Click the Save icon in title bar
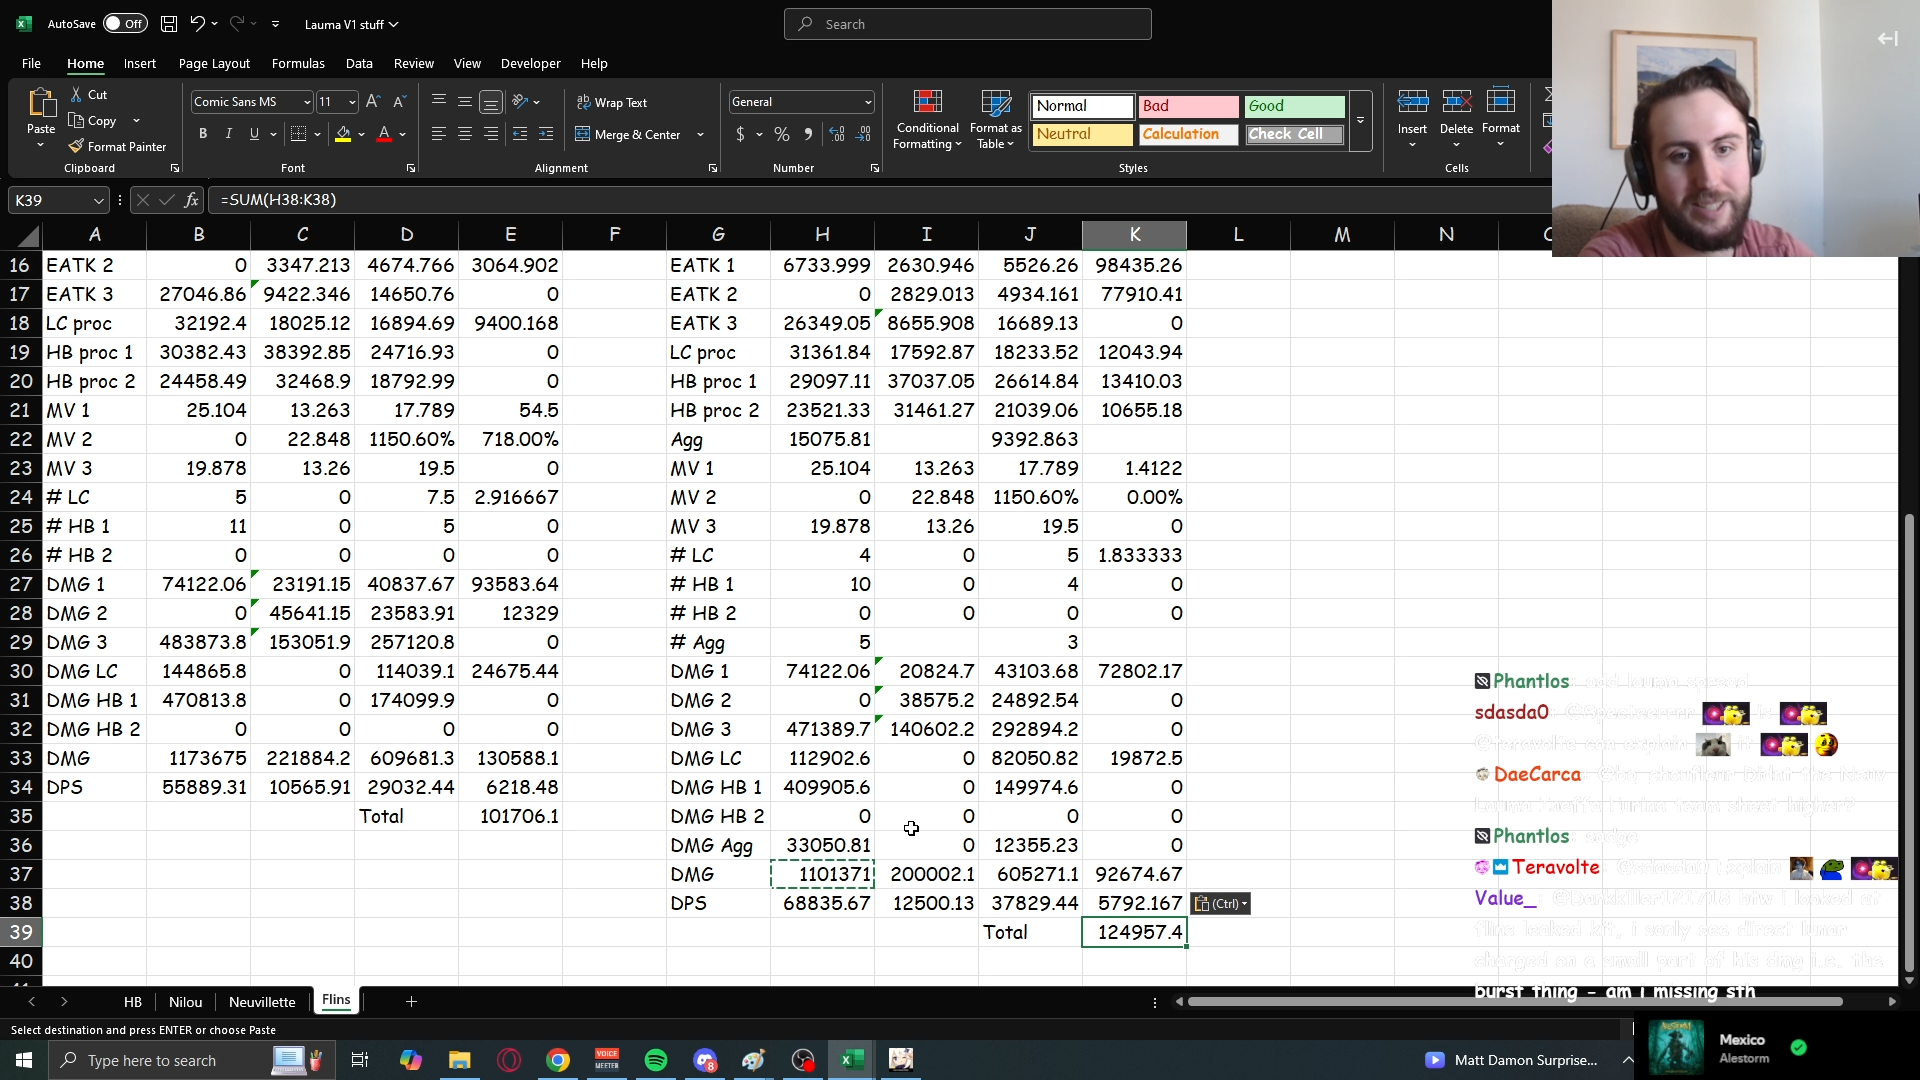The width and height of the screenshot is (1920, 1080). (169, 24)
